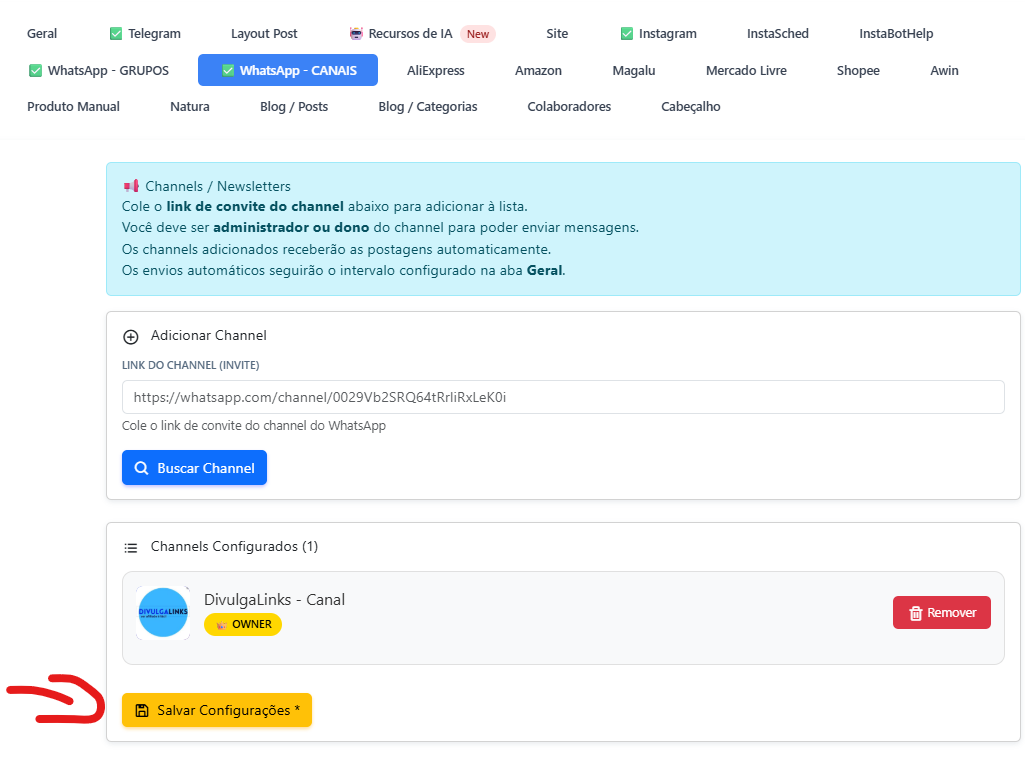Click the DivulgaLinks channel avatar thumbnail
The image size is (1025, 772).
[163, 613]
